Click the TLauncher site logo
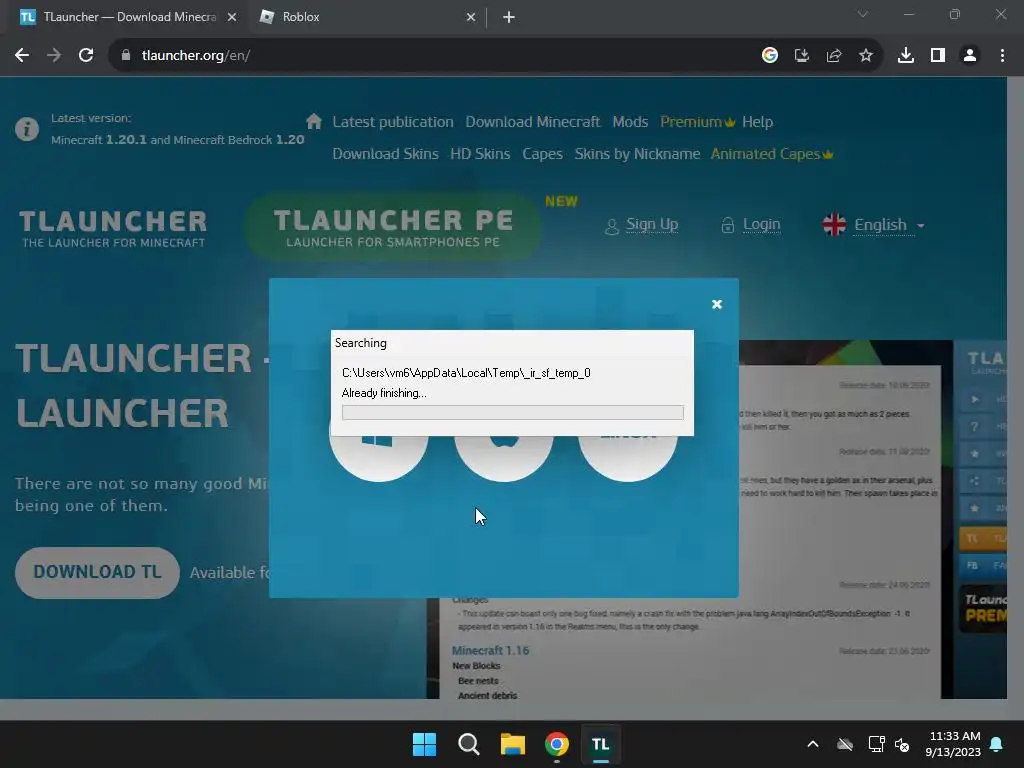This screenshot has width=1024, height=768. (x=113, y=229)
